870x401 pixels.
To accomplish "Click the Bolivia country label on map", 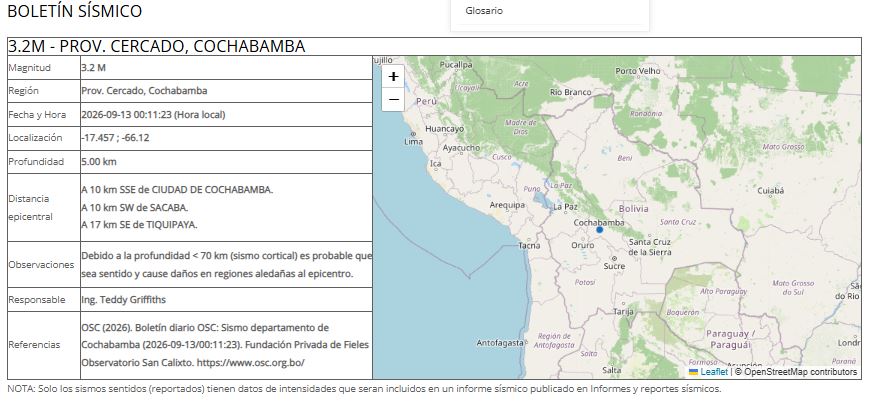I will 633,209.
